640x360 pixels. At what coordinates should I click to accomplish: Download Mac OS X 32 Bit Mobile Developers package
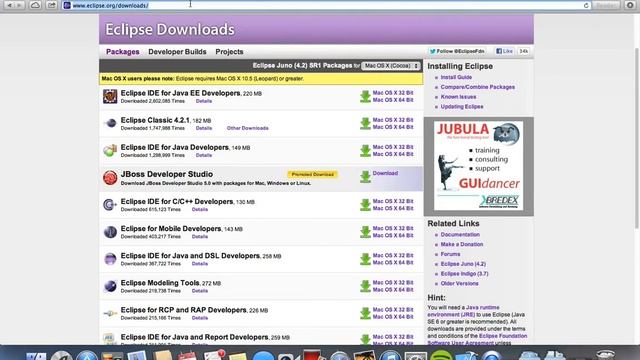point(393,229)
